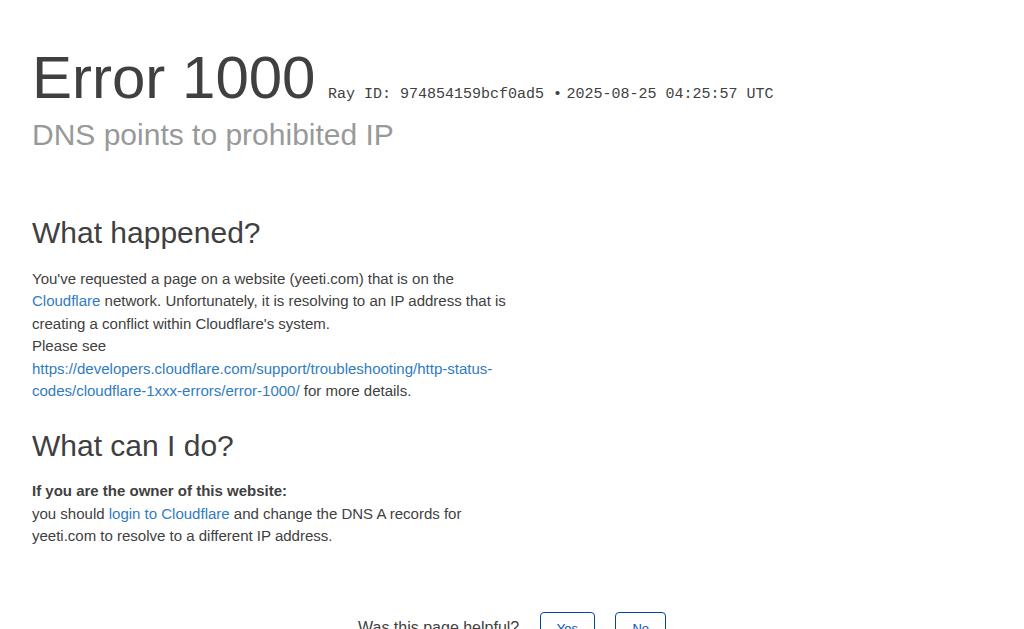Click the bold "If you are the owner" text
Image resolution: width=1024 pixels, height=629 pixels.
(x=159, y=491)
